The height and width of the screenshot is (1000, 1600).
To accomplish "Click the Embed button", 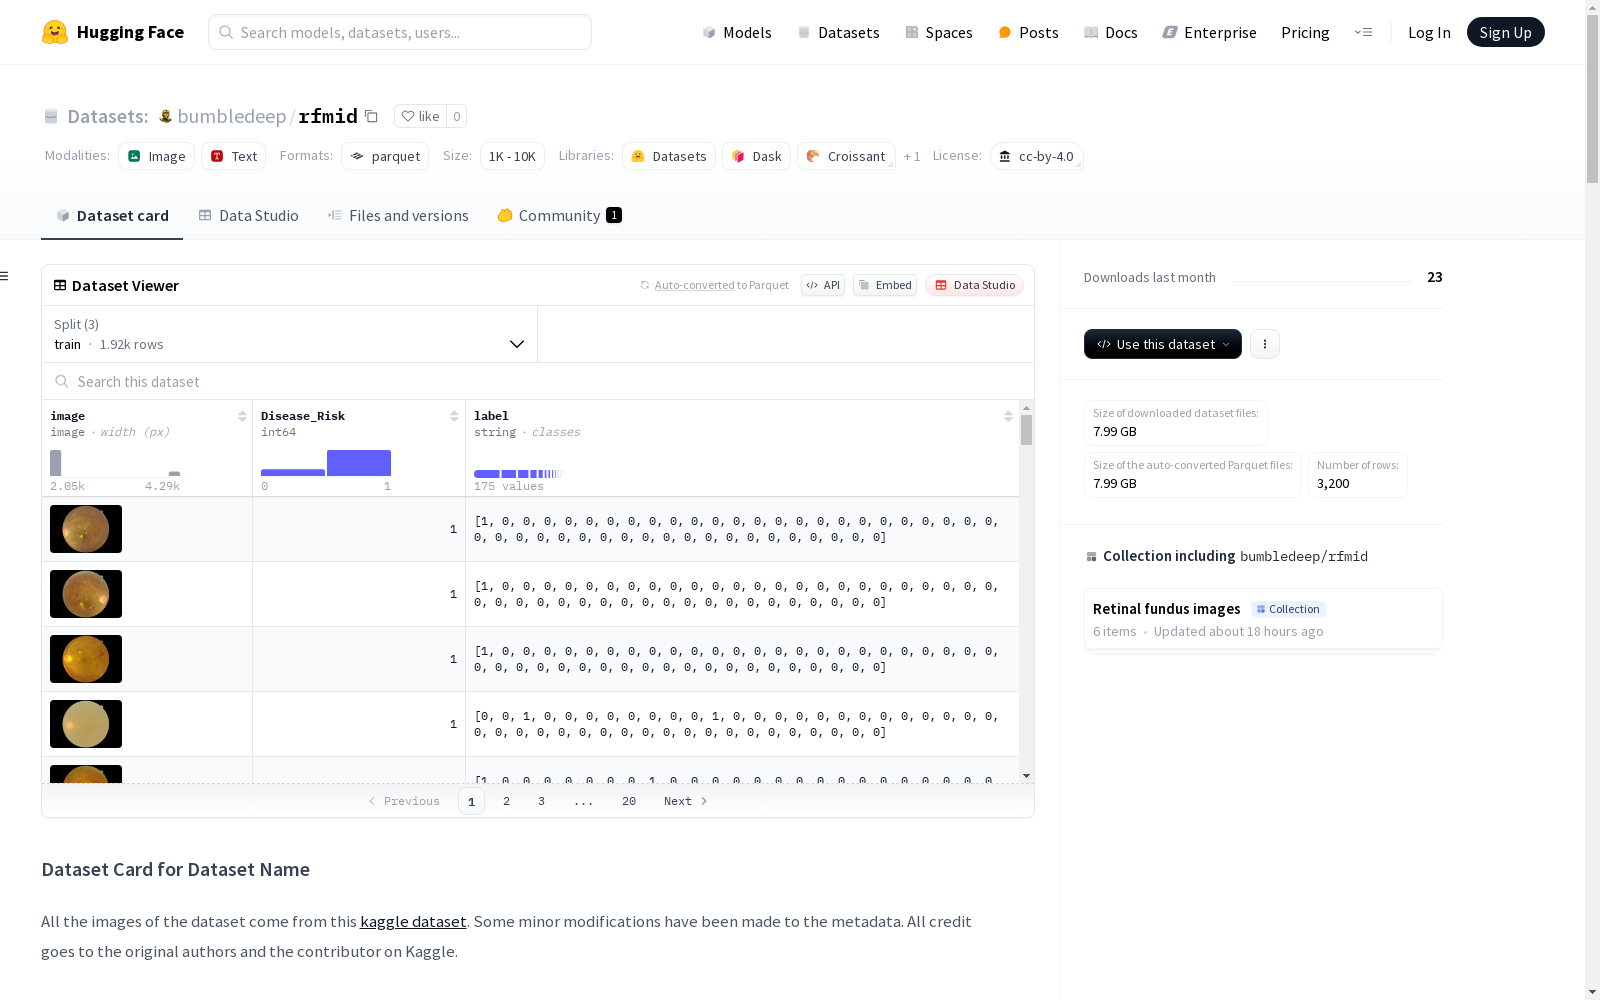I will (x=885, y=285).
